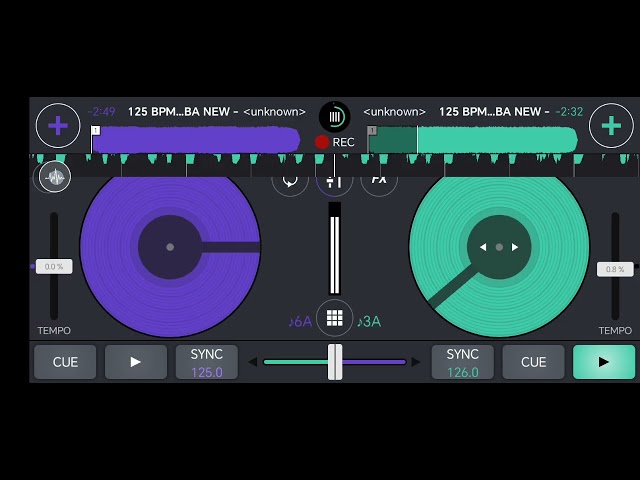Sync the left deck at 125.0
Viewport: 640px width, 480px height.
(207, 362)
